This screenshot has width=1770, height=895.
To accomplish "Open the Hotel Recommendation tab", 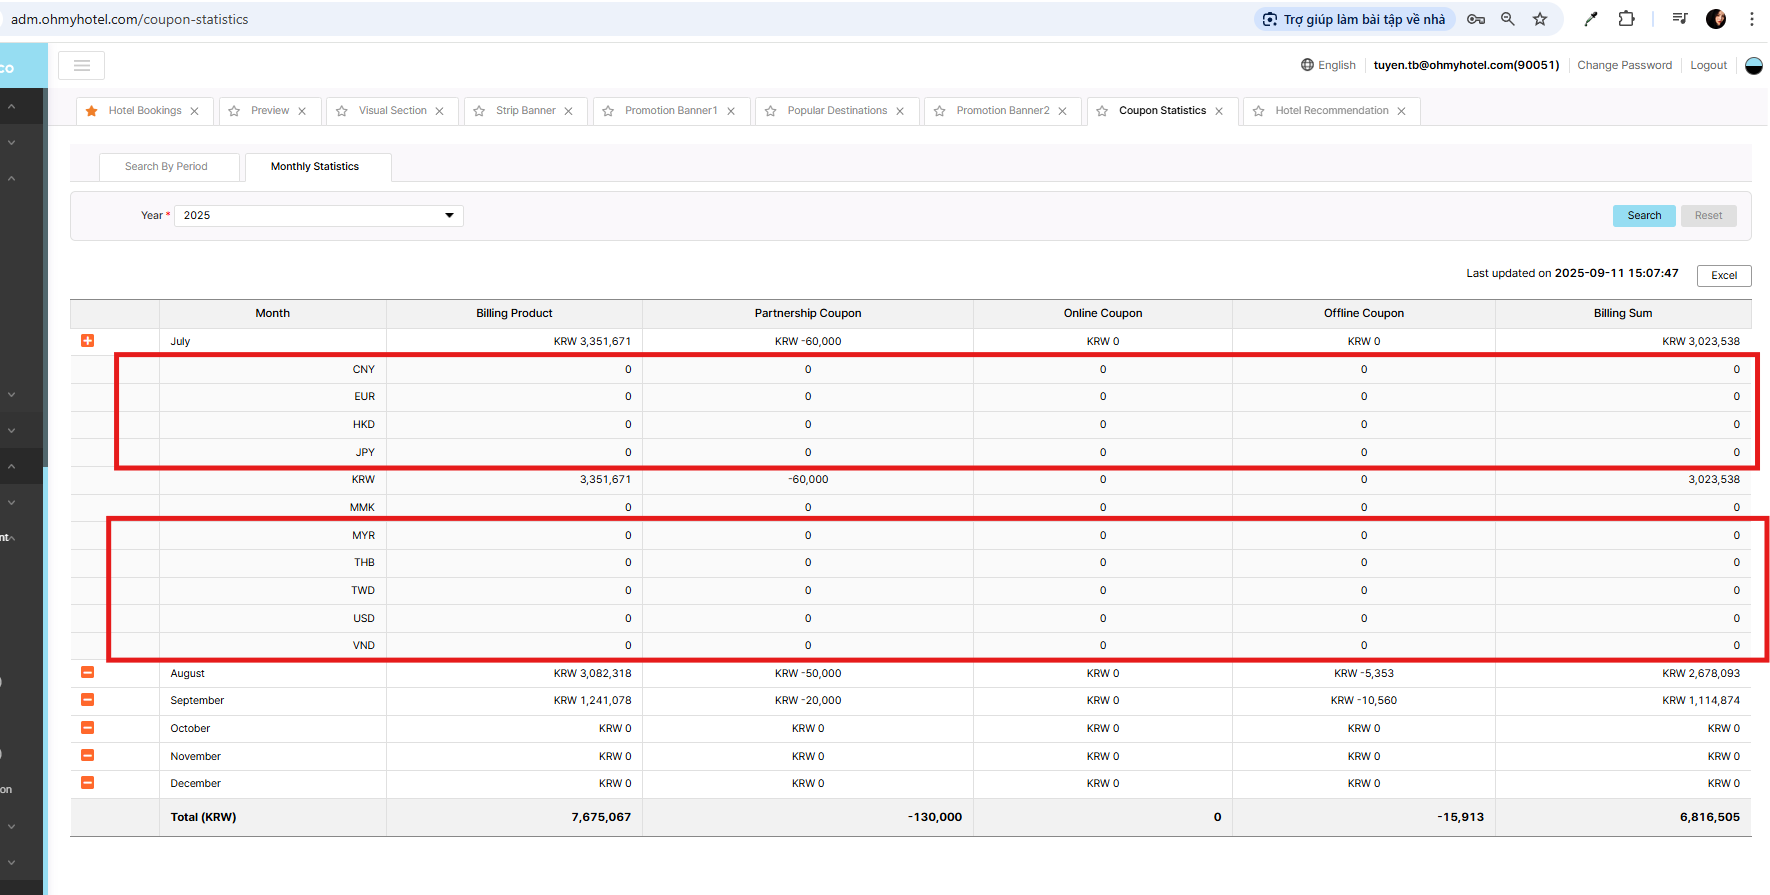I will point(1331,111).
